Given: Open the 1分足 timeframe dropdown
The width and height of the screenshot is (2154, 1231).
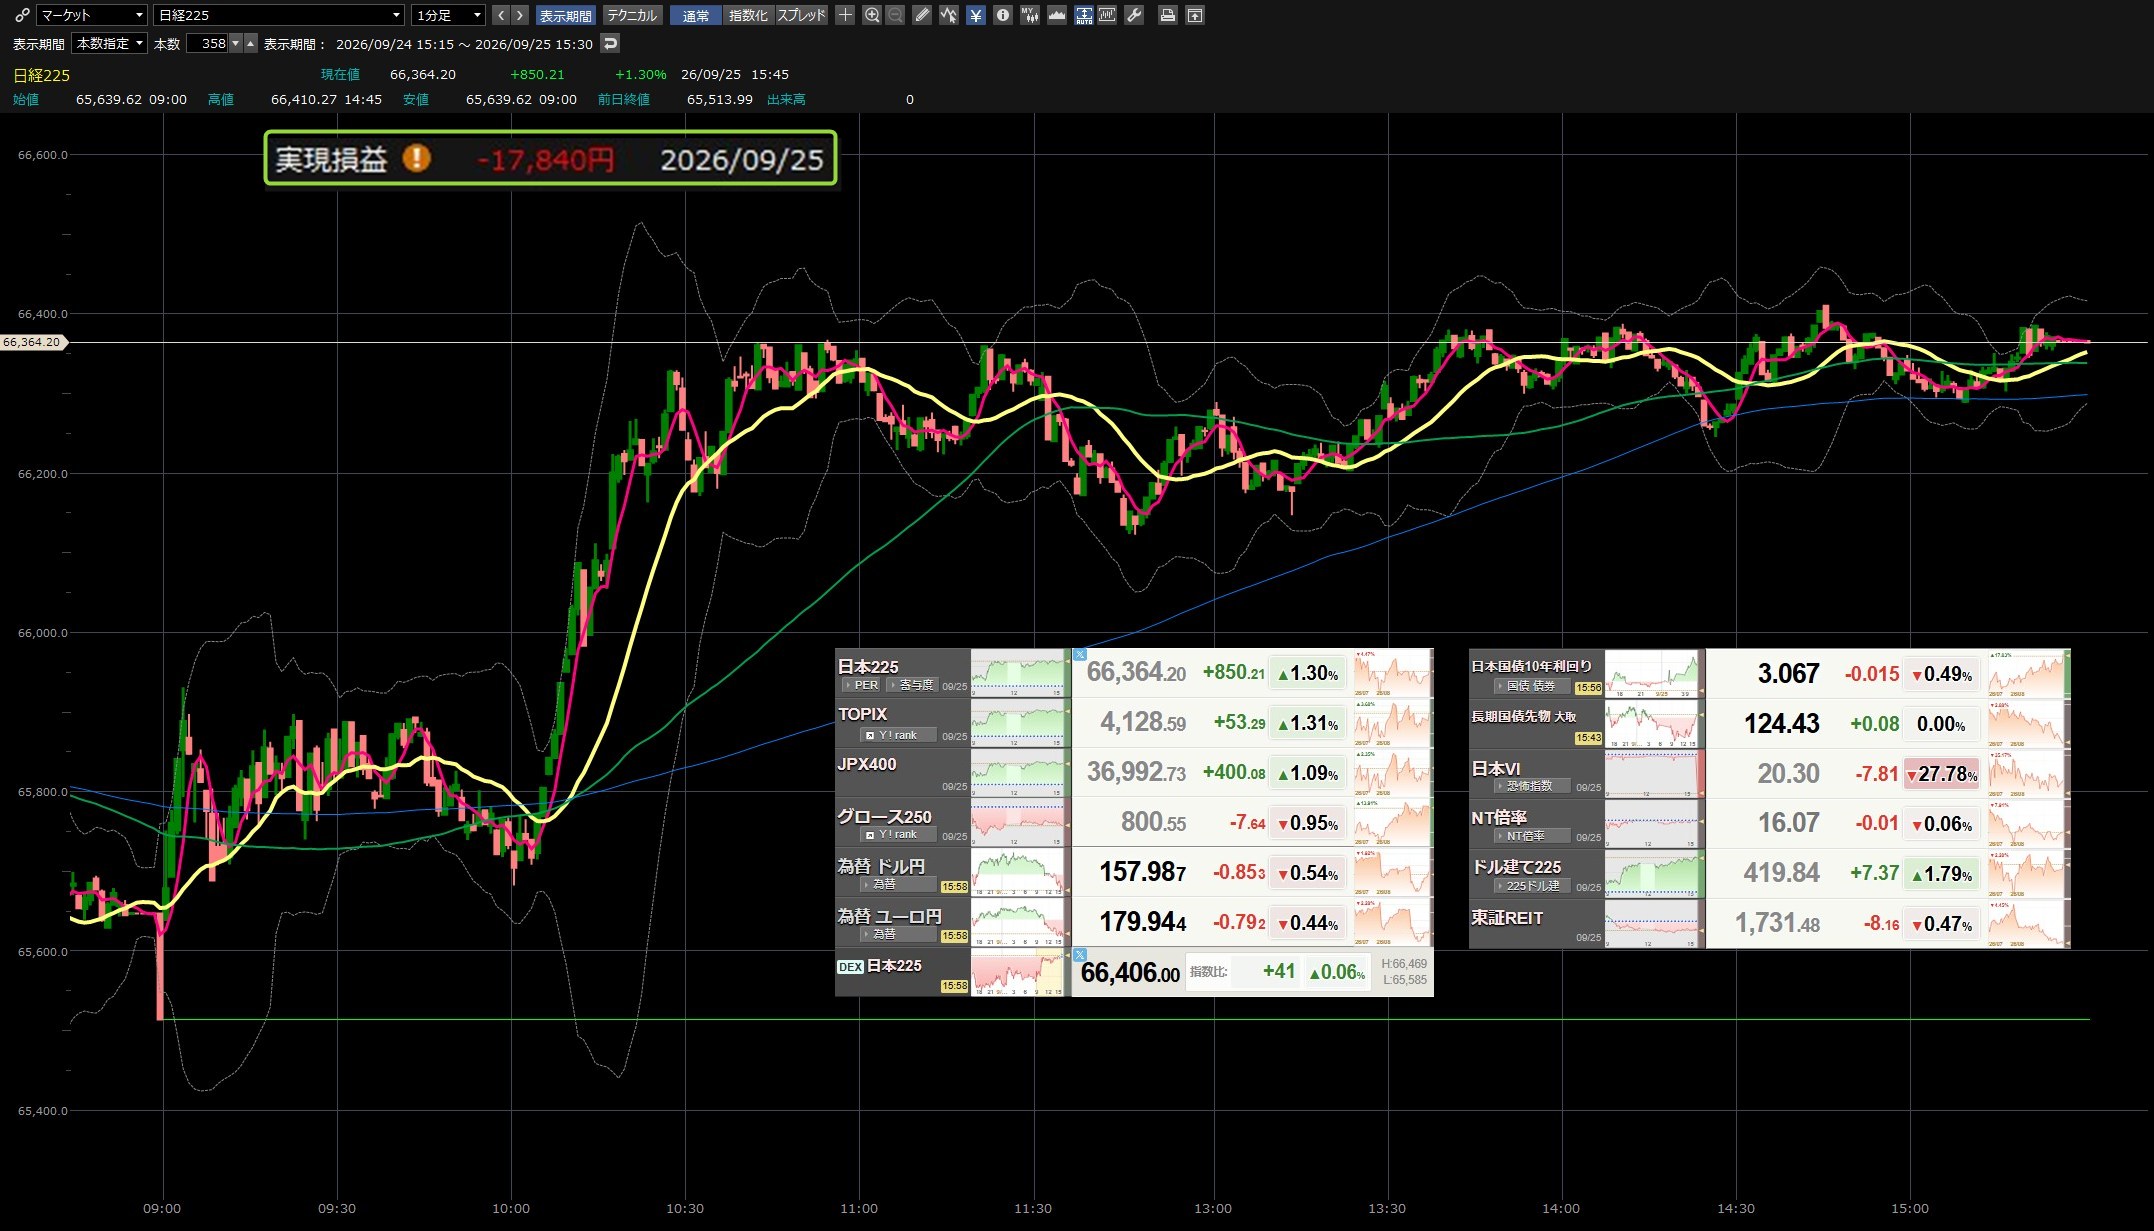Looking at the screenshot, I should (448, 15).
